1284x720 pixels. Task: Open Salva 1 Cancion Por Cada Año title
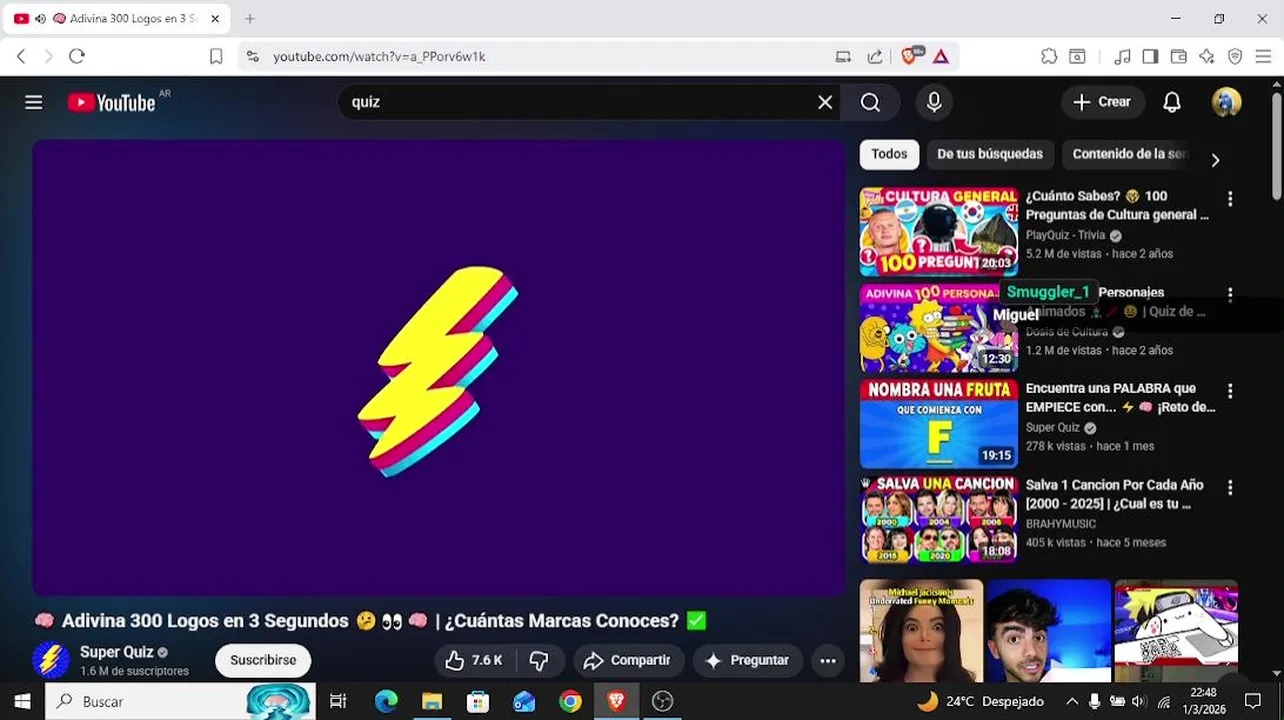1114,494
